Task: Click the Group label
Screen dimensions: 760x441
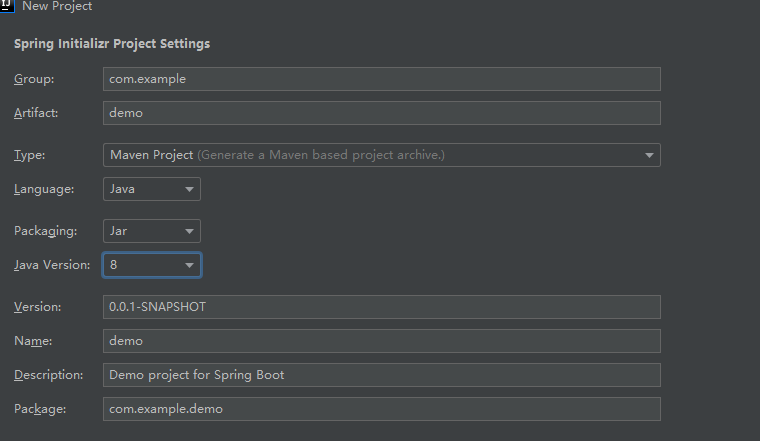Action: coord(34,79)
